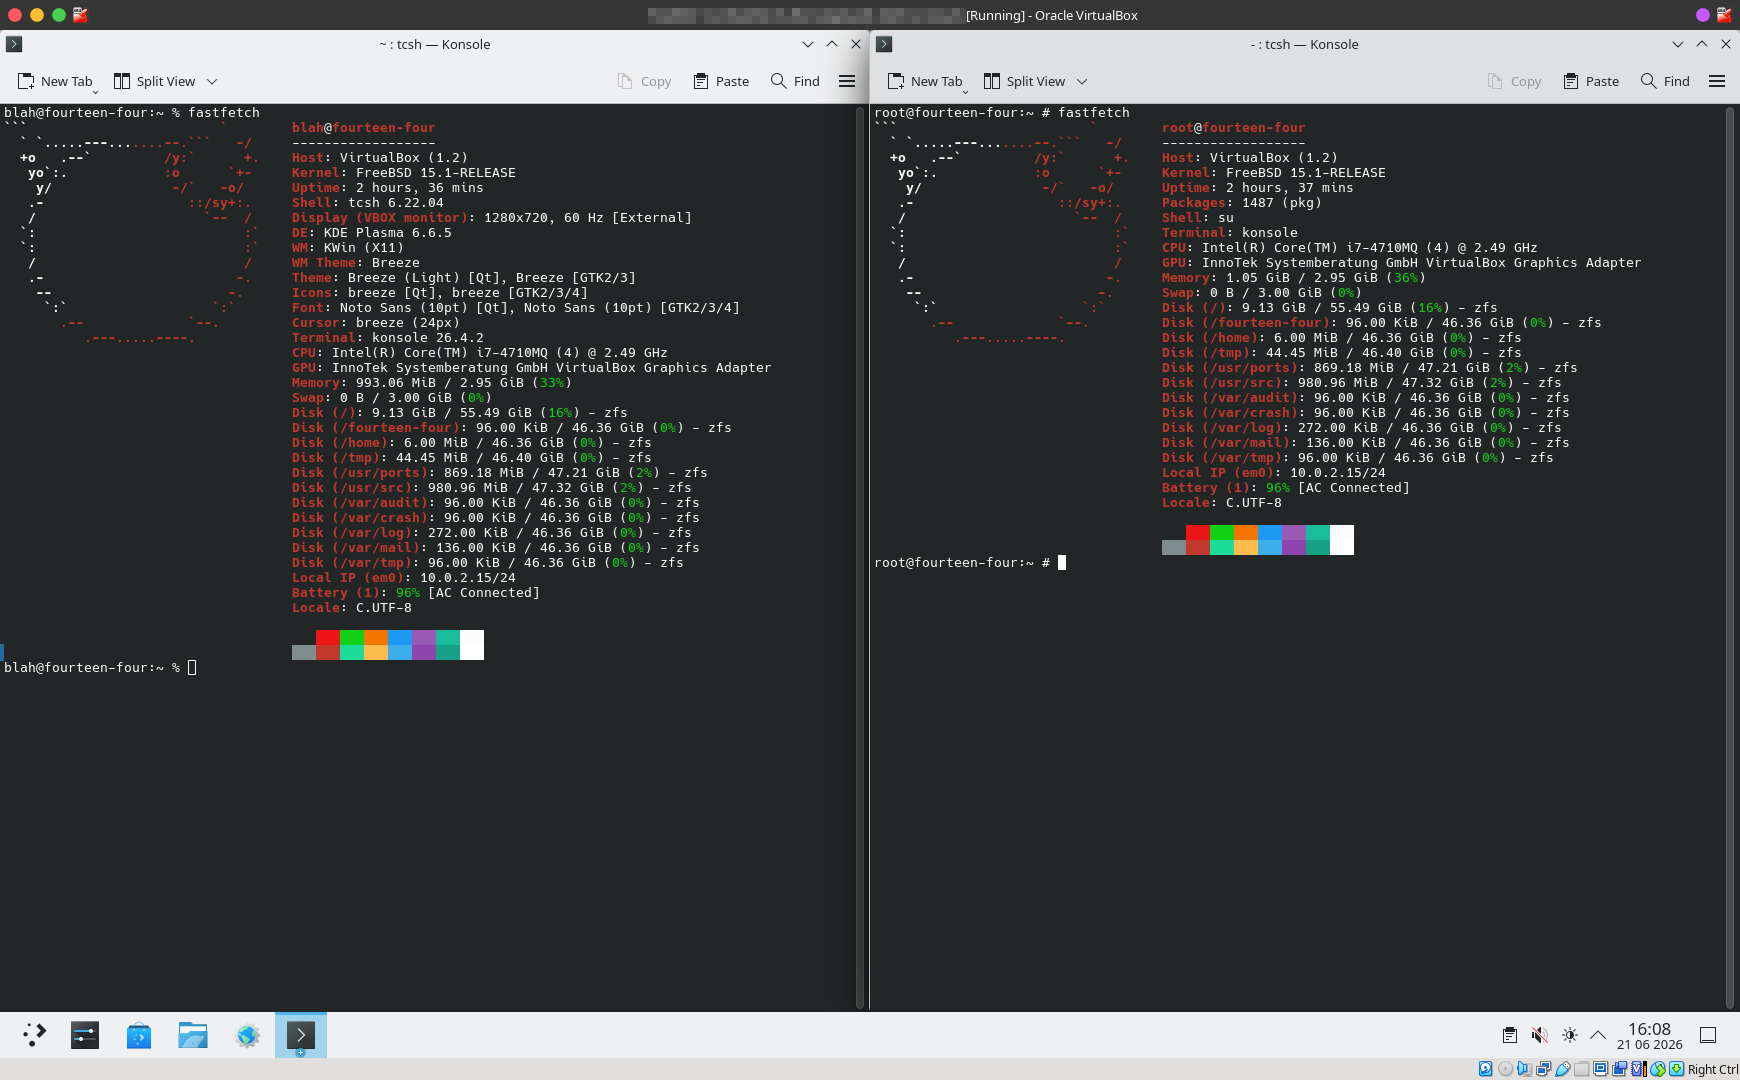Viewport: 1740px width, 1080px height.
Task: Open hamburger menu in right Konsole
Action: [1717, 81]
